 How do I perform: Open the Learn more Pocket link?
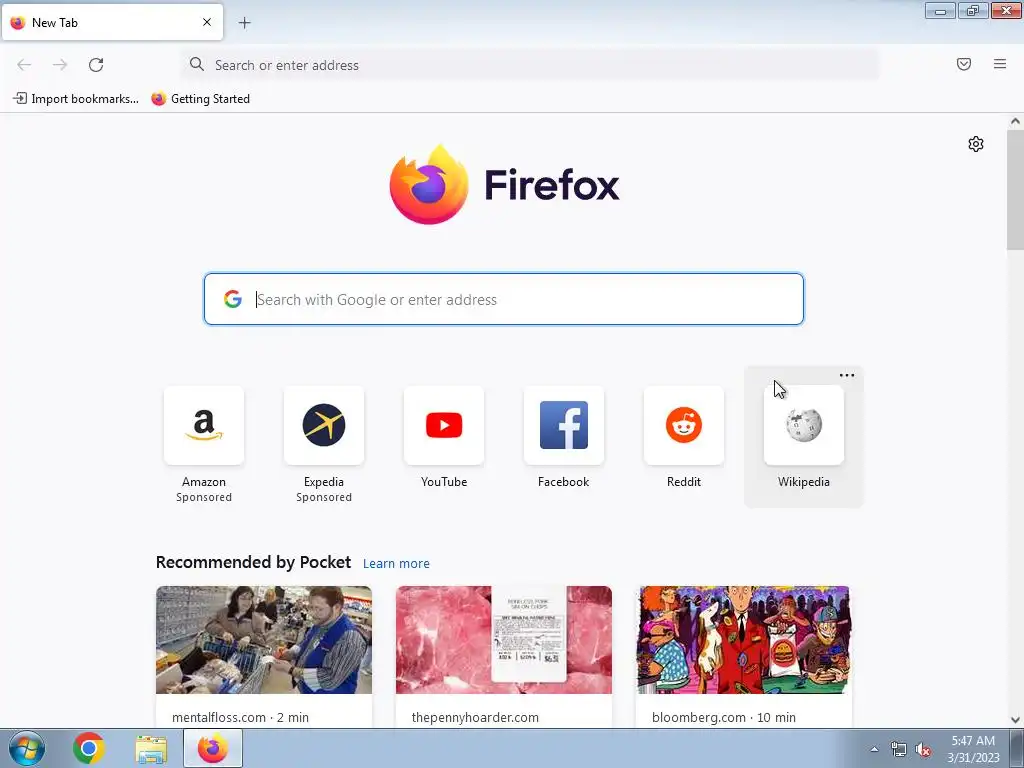pyautogui.click(x=396, y=564)
